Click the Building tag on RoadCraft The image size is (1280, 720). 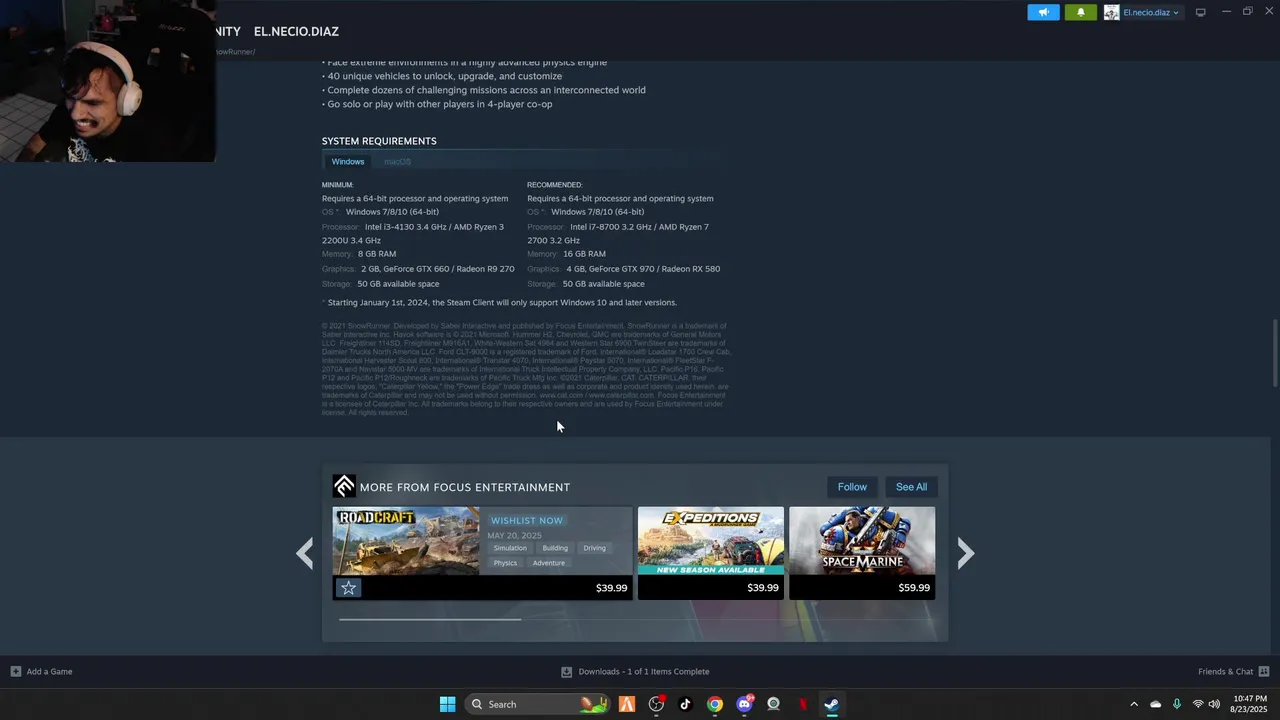tap(555, 548)
